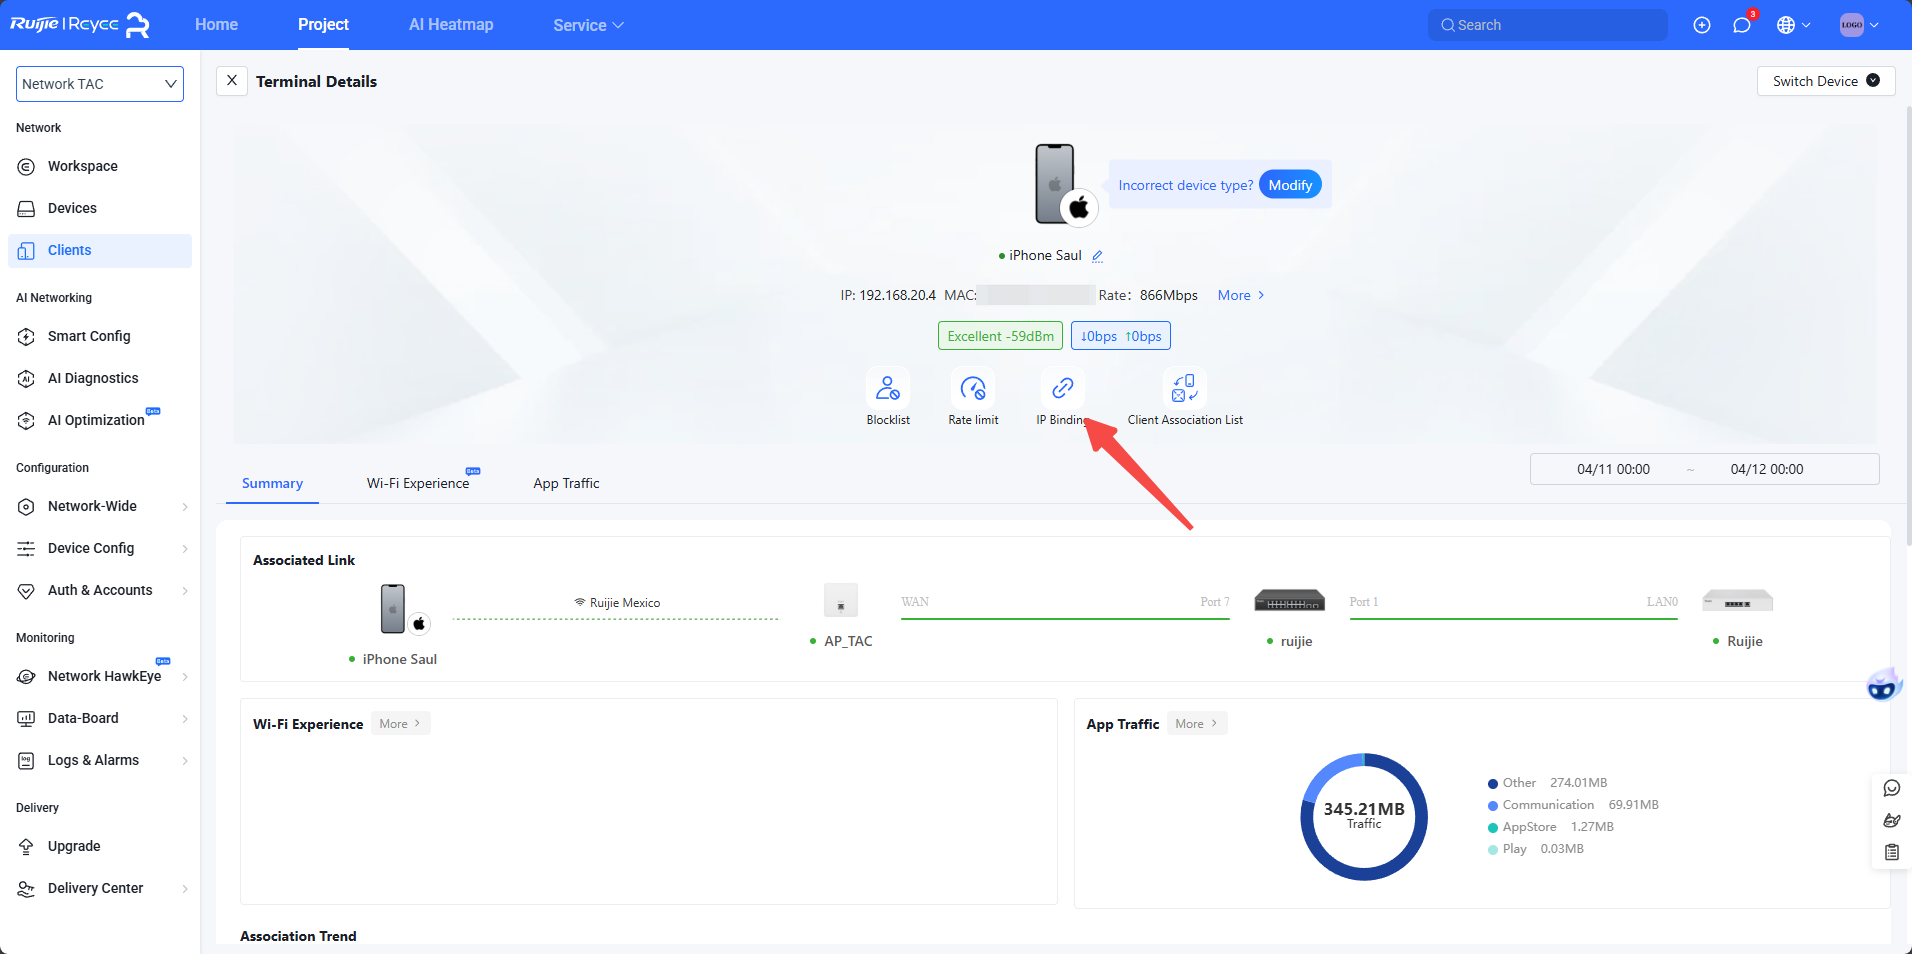Open the language globe menu
The image size is (1912, 954).
(1793, 25)
